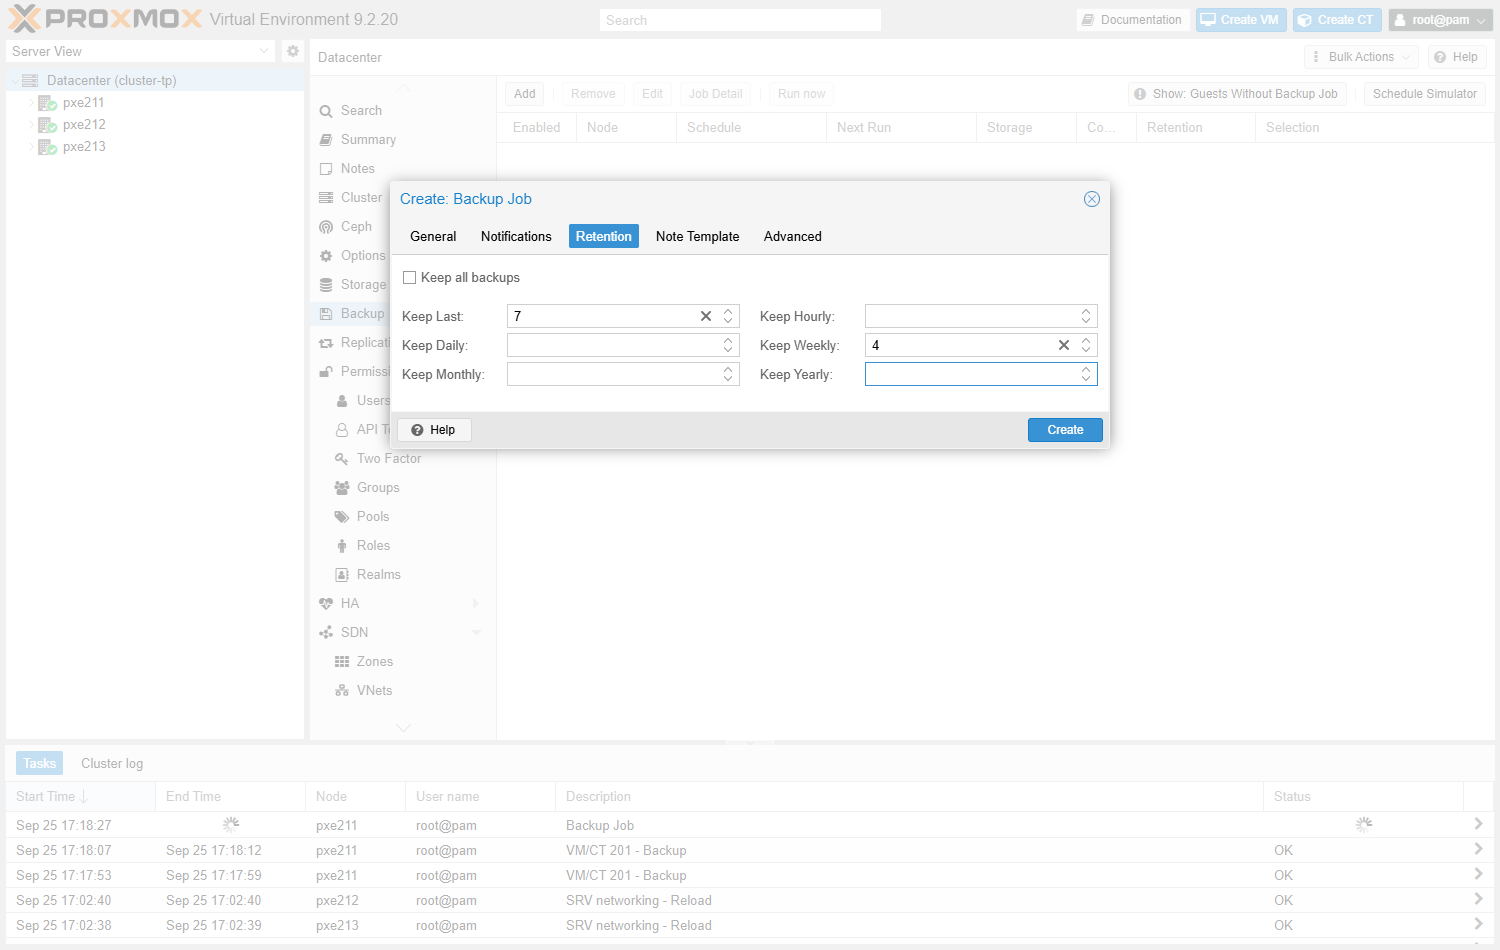Image resolution: width=1500 pixels, height=950 pixels.
Task: Open the Advanced tab
Action: click(x=793, y=236)
